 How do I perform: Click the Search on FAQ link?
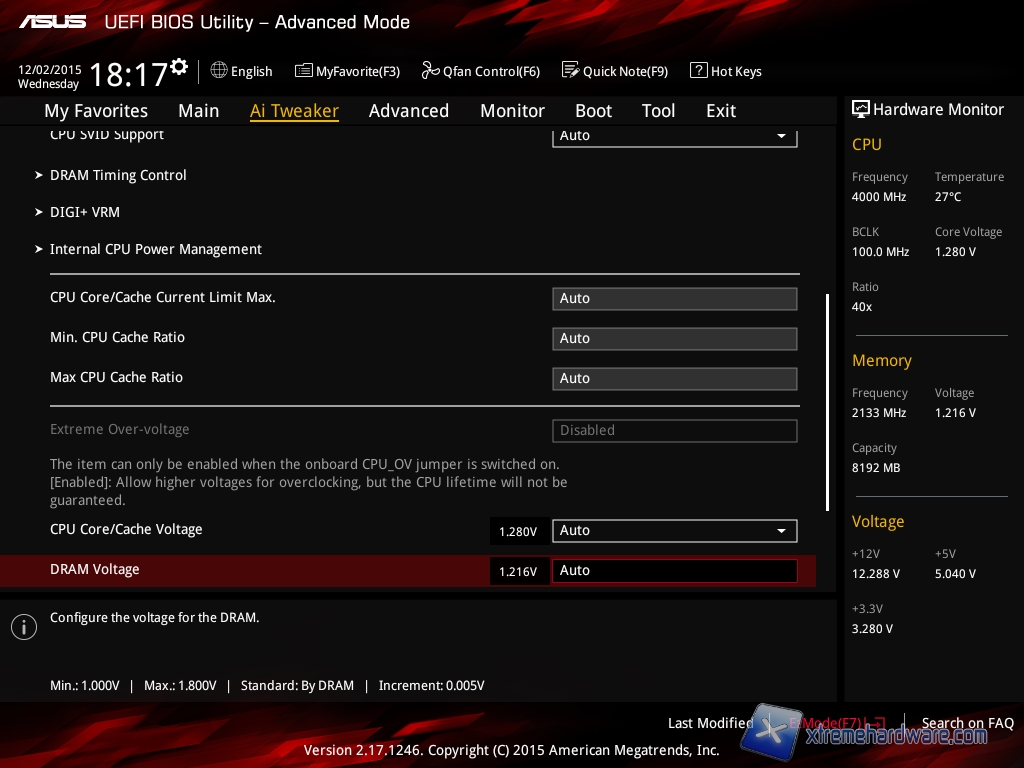pos(967,723)
